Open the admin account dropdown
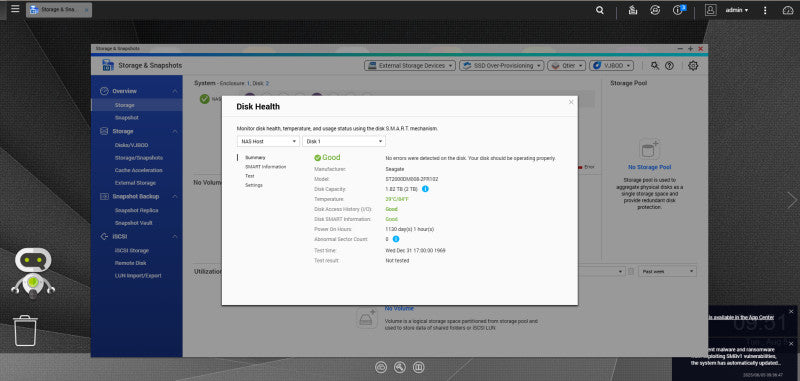This screenshot has width=800, height=381. pyautogui.click(x=737, y=10)
